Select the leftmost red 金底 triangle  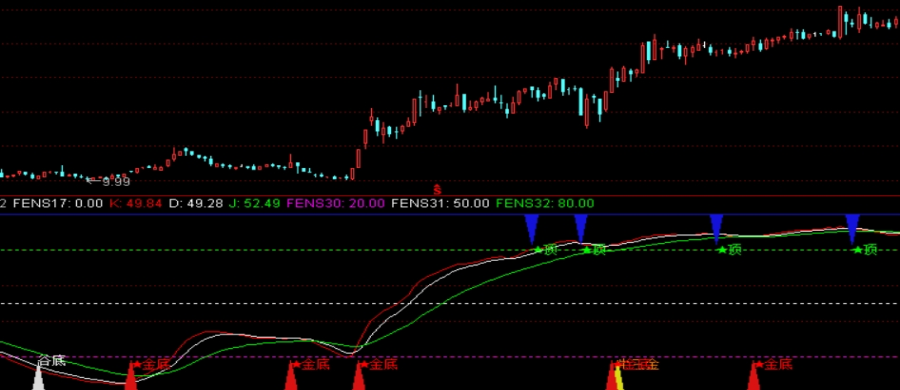pos(131,377)
